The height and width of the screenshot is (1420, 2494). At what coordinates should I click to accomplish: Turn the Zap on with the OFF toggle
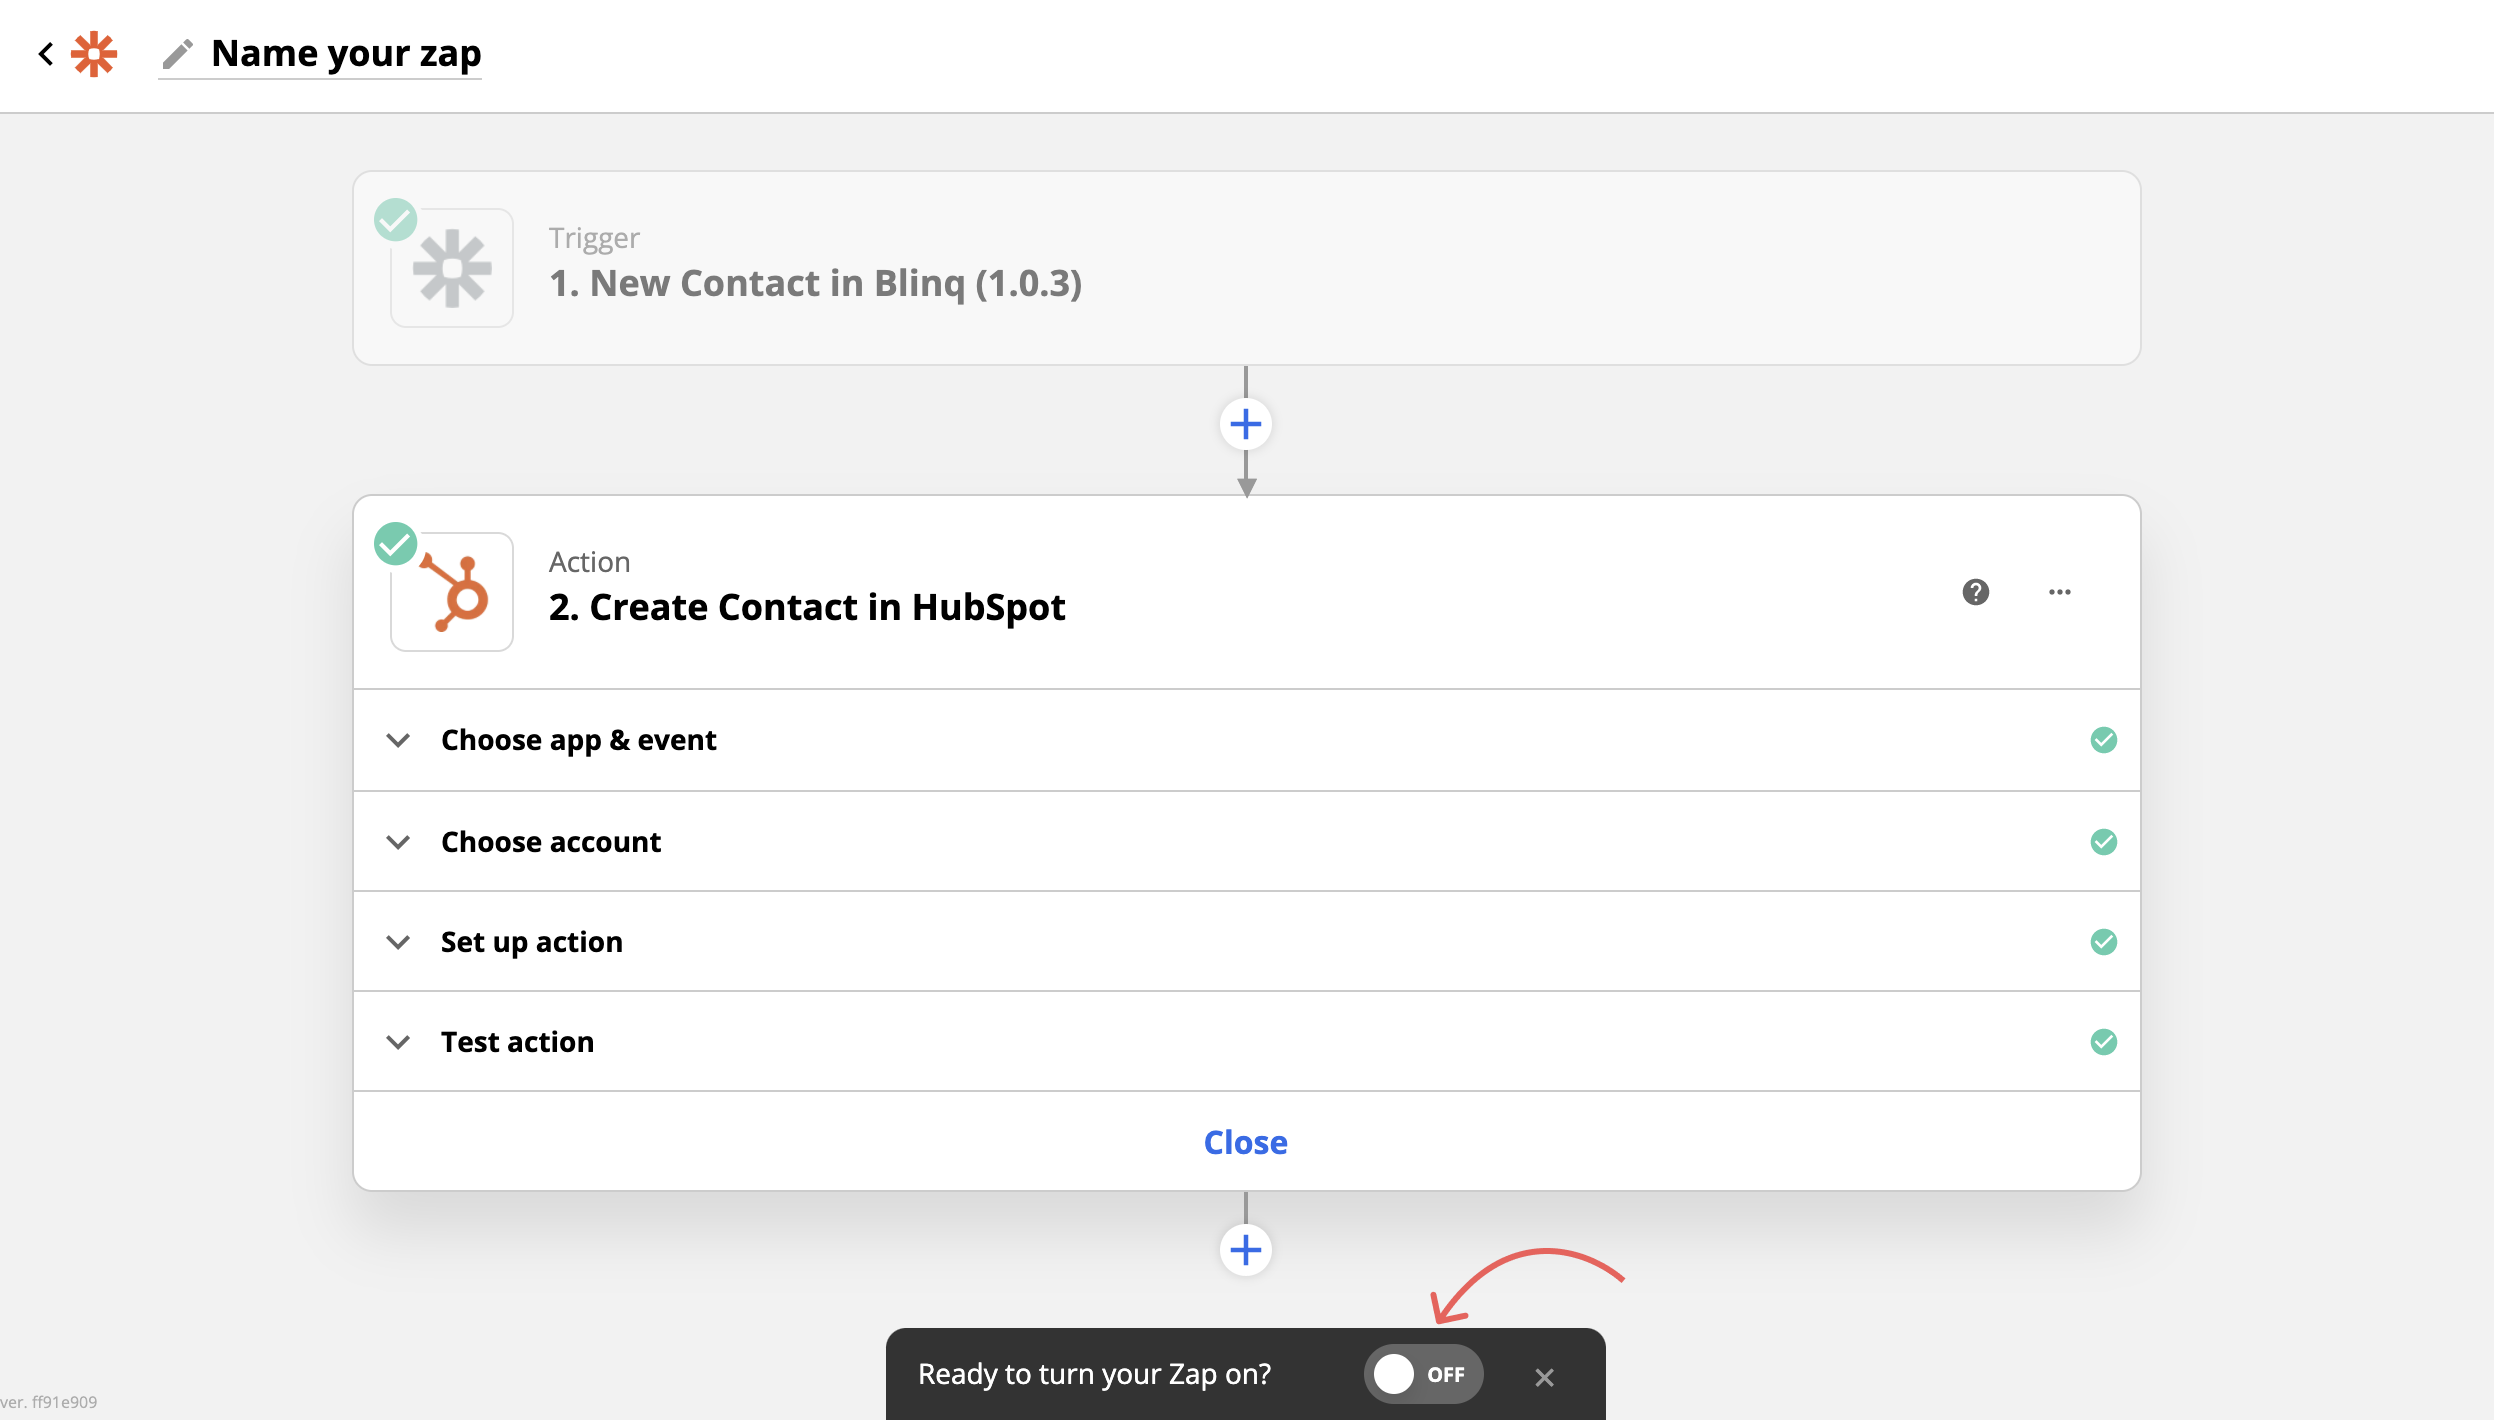tap(1423, 1374)
